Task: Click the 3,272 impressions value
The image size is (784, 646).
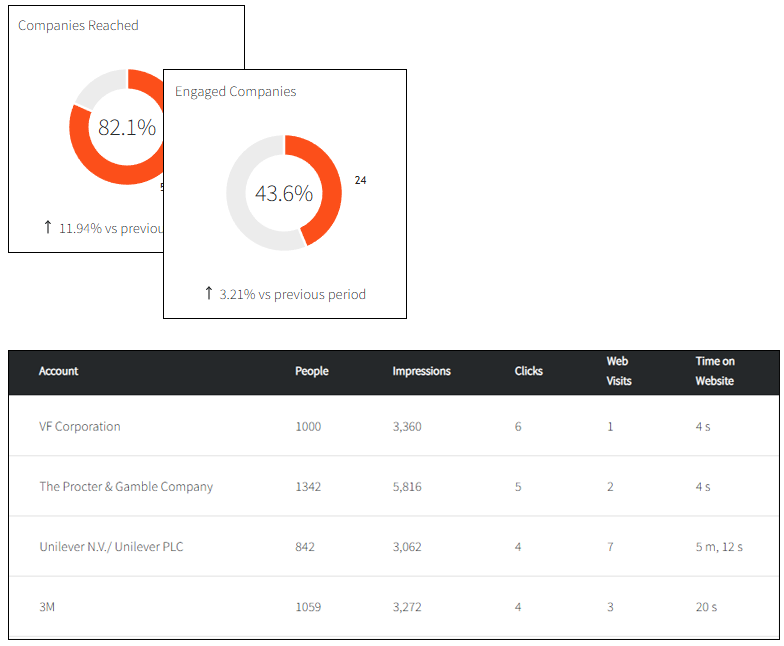Action: [407, 607]
